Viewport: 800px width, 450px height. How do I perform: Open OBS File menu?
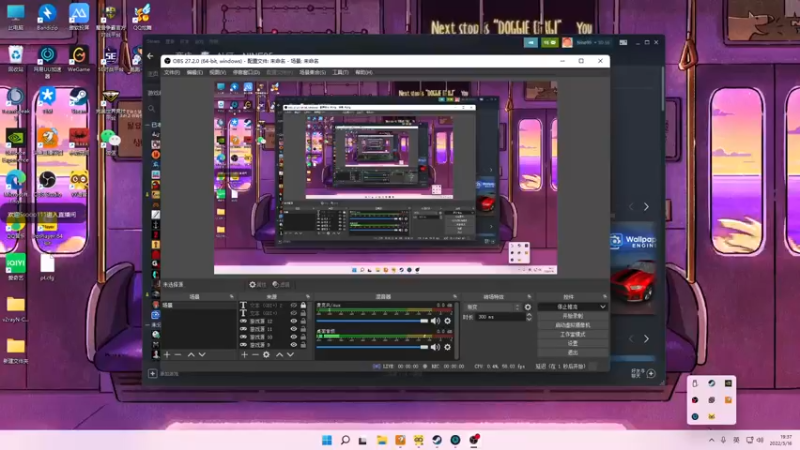point(171,72)
